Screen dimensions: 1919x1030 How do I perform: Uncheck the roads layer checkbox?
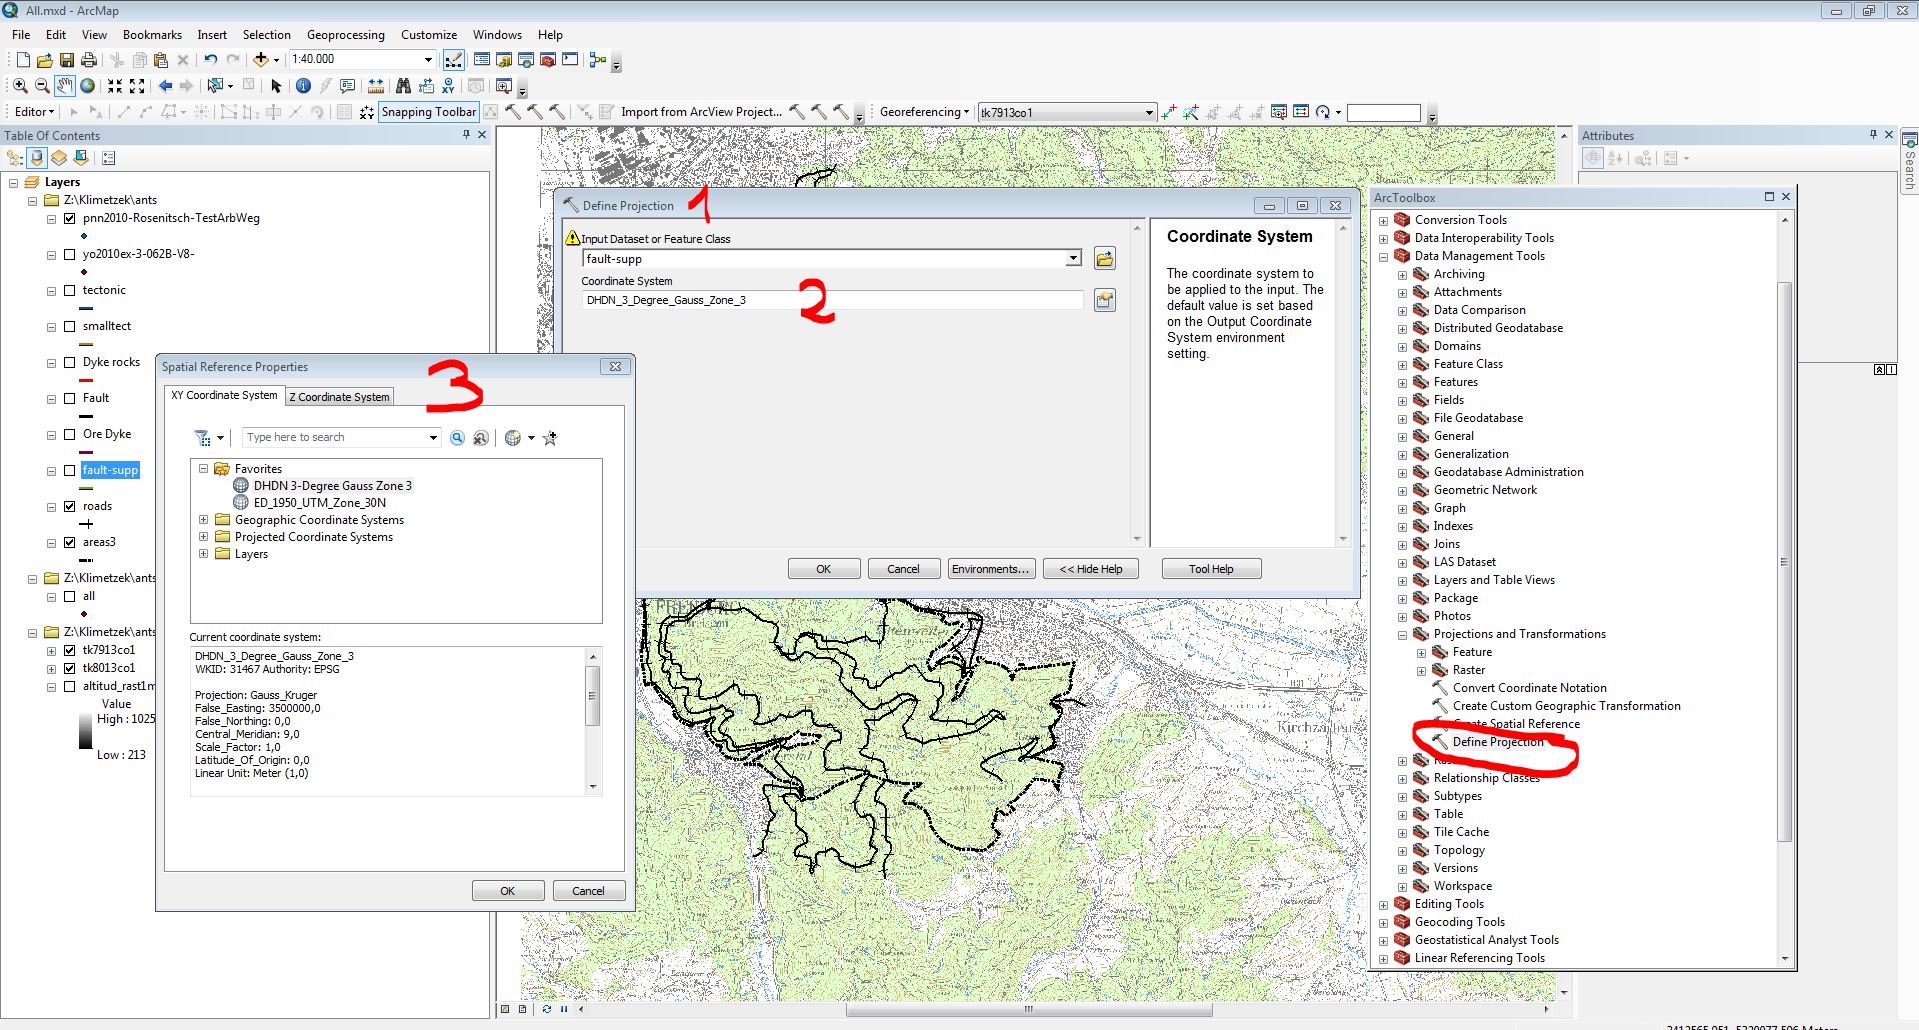pyautogui.click(x=70, y=506)
